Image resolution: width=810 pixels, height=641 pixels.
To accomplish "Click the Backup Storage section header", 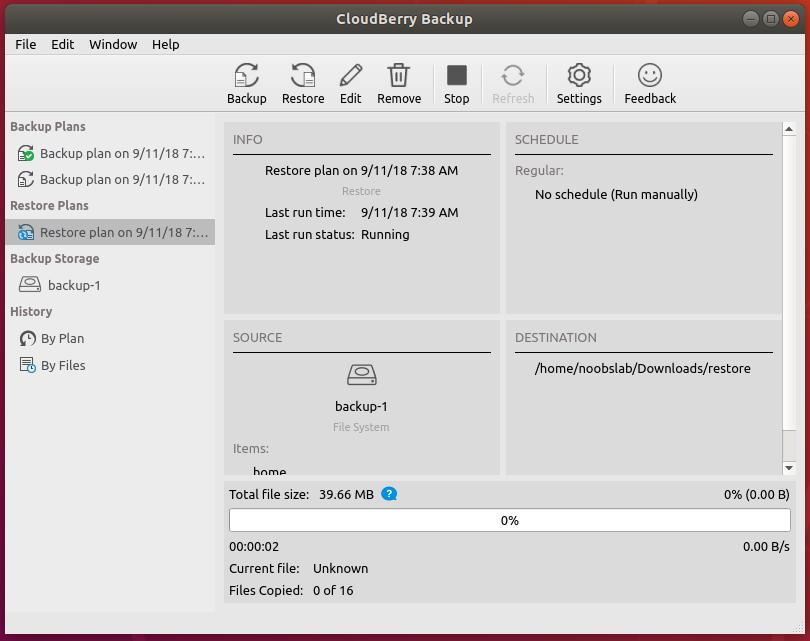I will pos(55,258).
